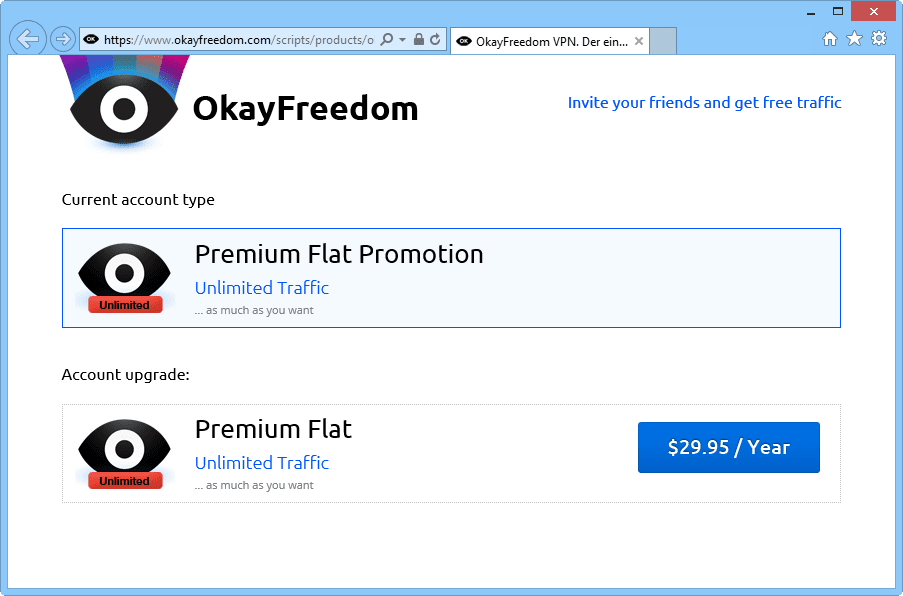Click the Premium Flat upgrade eye icon
Viewport: 903px width, 596px height.
(124, 453)
